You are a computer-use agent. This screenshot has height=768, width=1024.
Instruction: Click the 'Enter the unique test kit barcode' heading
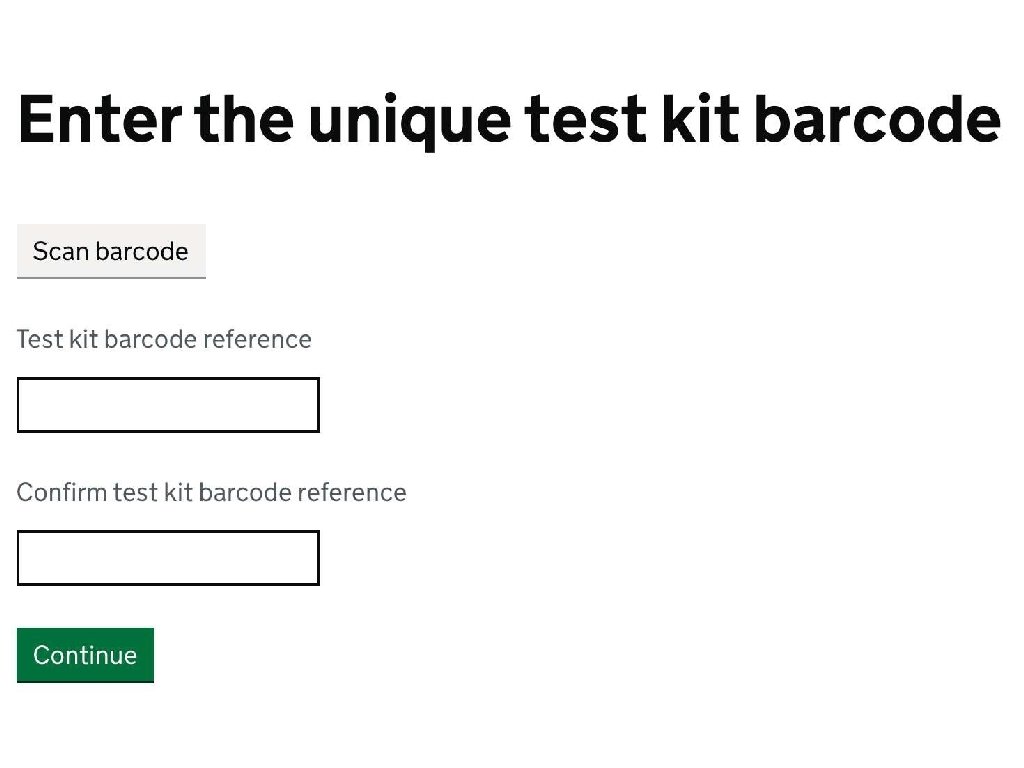click(509, 118)
